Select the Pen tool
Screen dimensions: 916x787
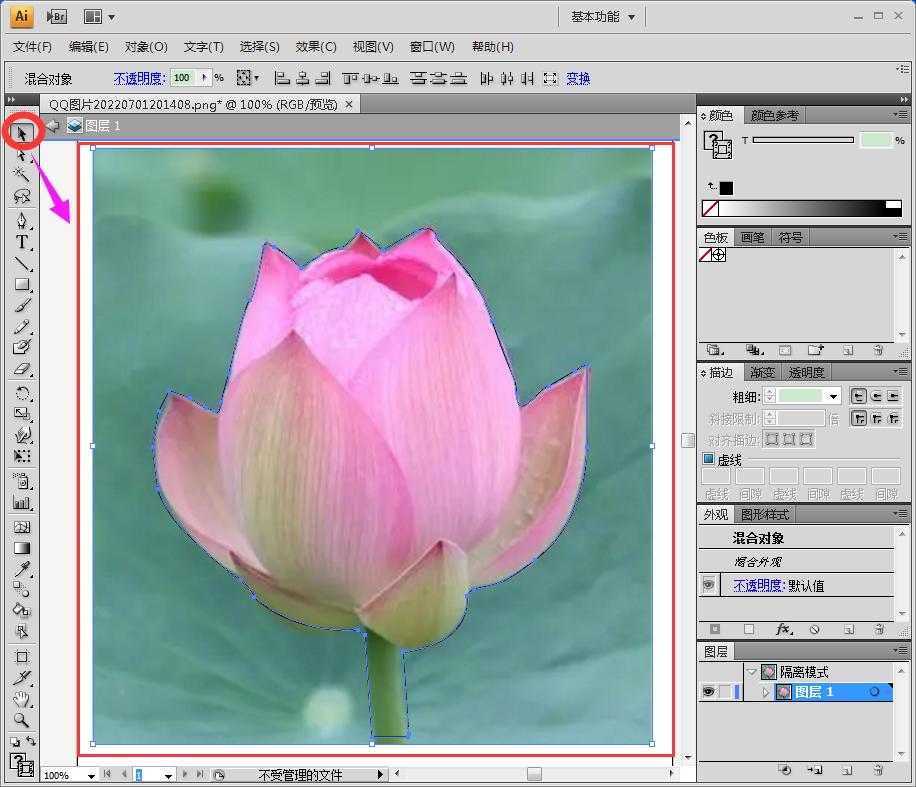pyautogui.click(x=22, y=220)
